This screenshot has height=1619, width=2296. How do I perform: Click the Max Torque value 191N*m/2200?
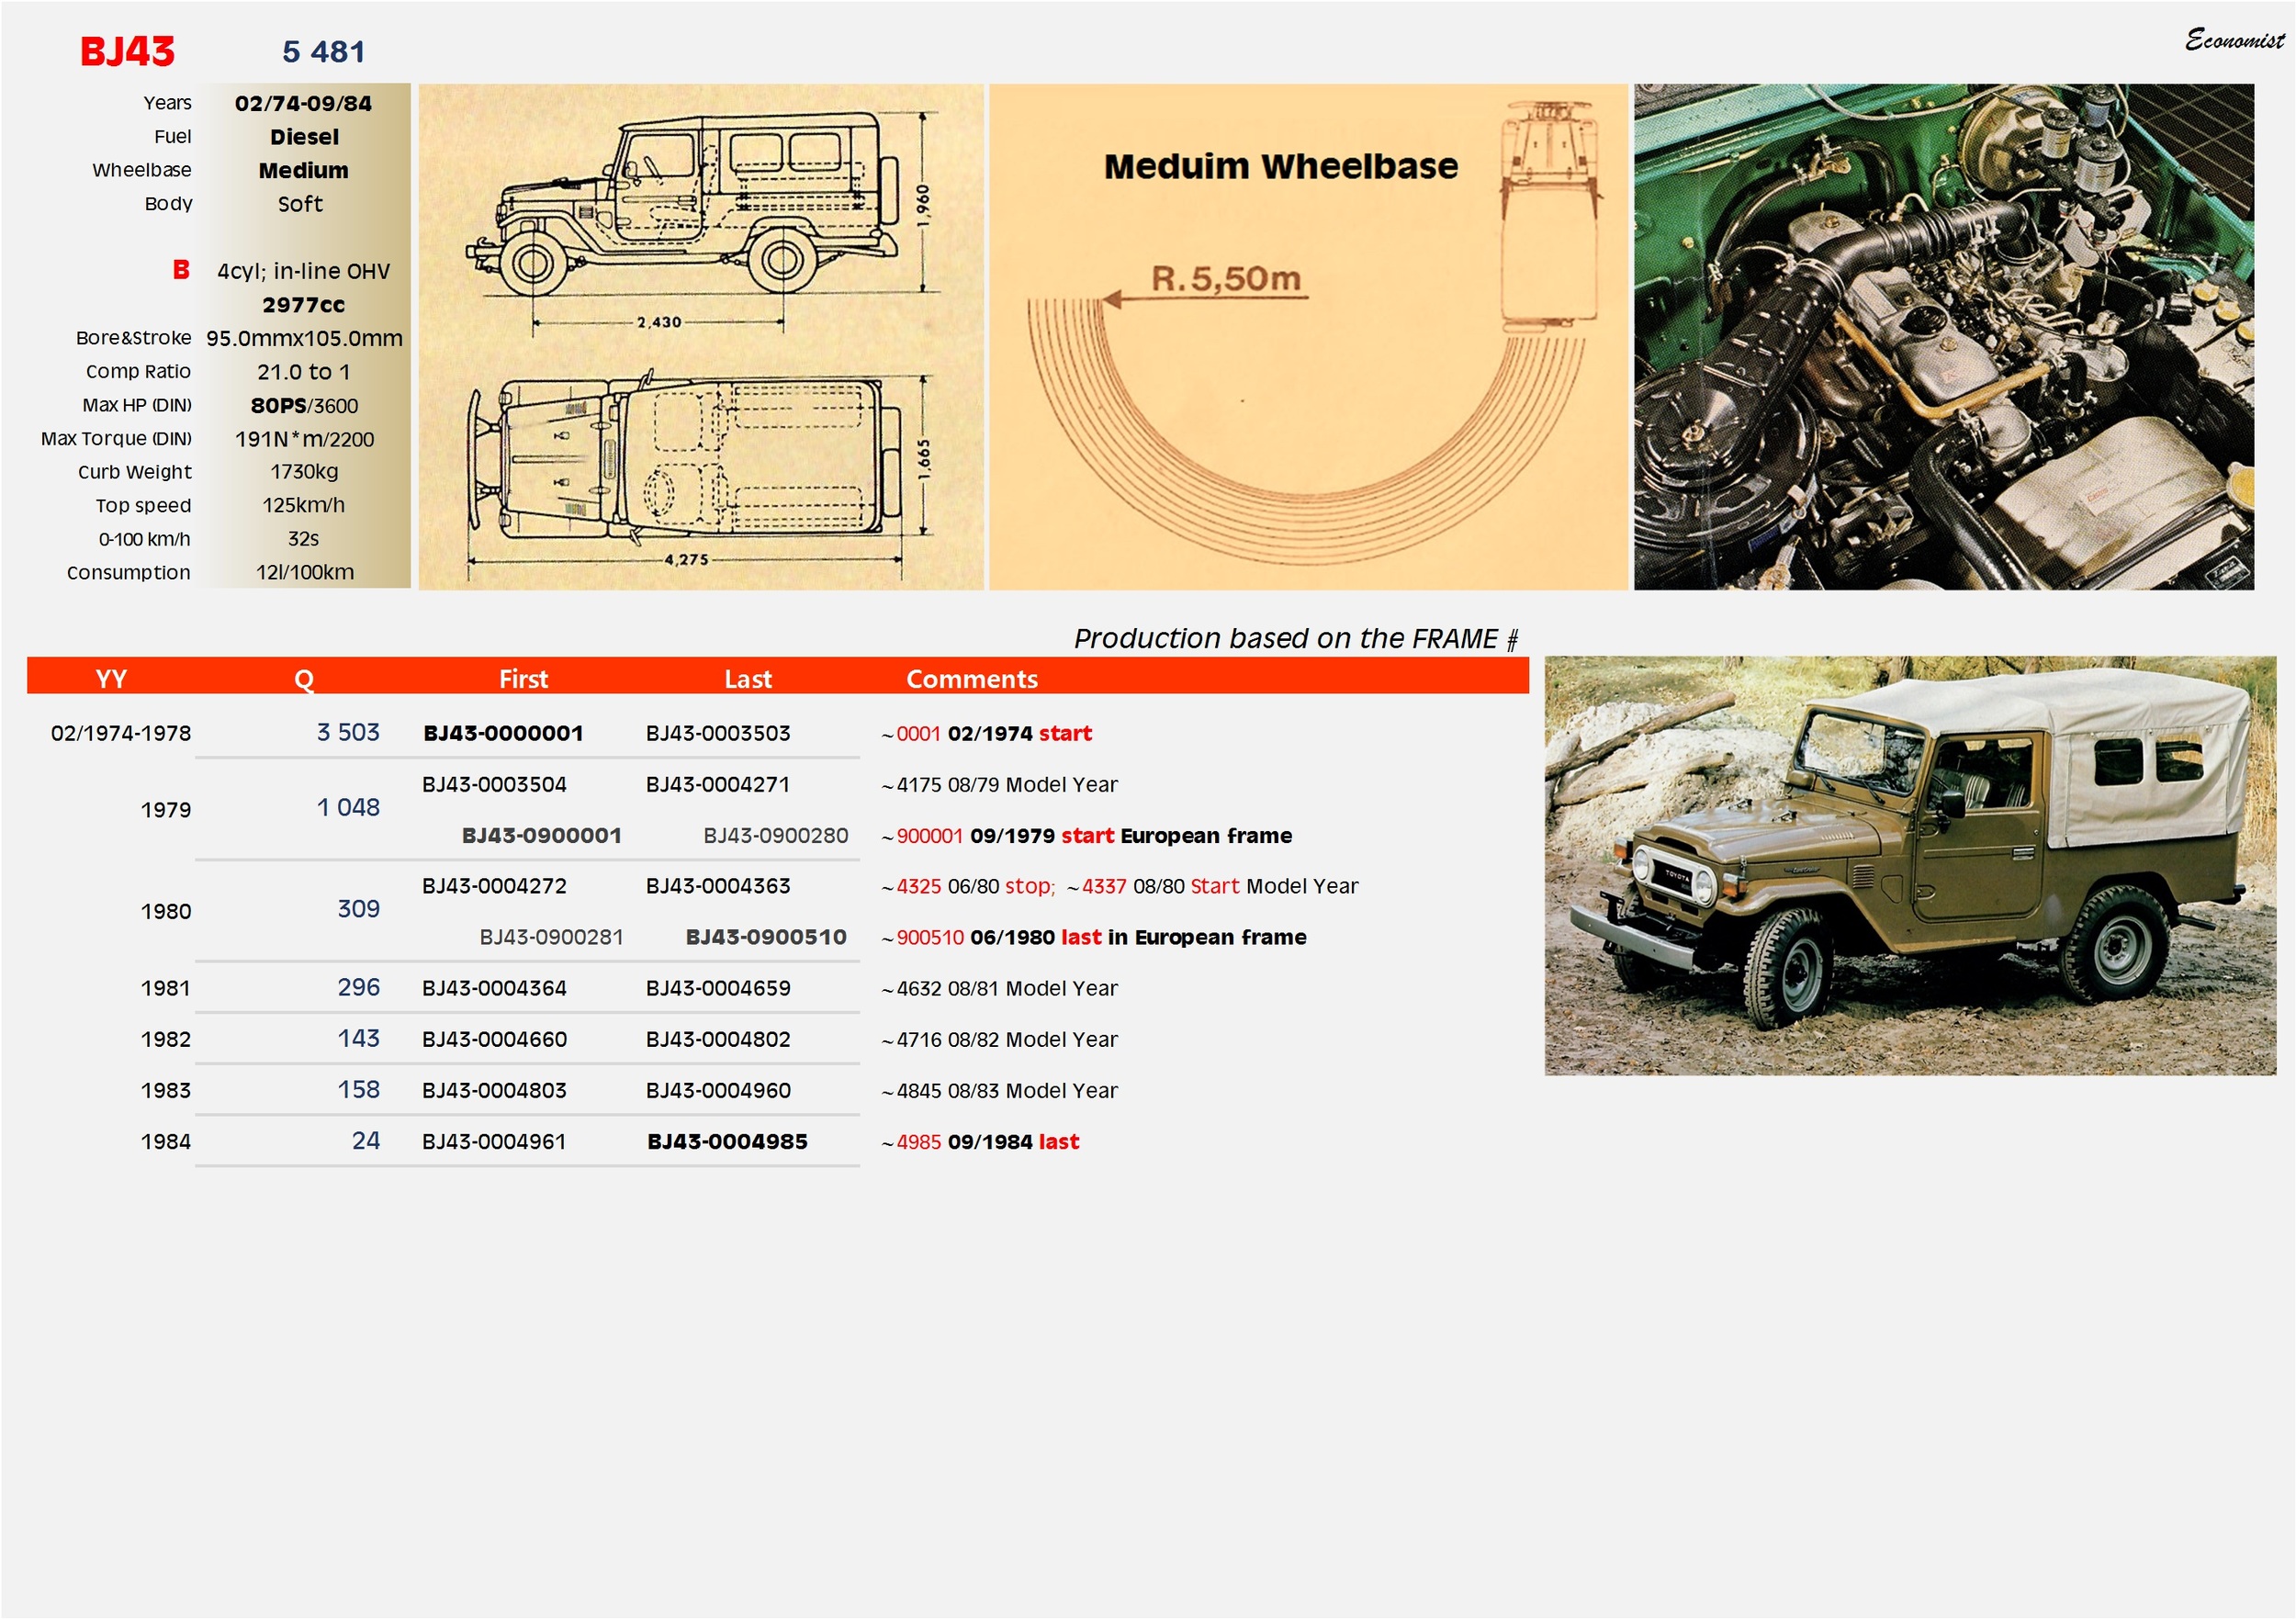(x=304, y=439)
